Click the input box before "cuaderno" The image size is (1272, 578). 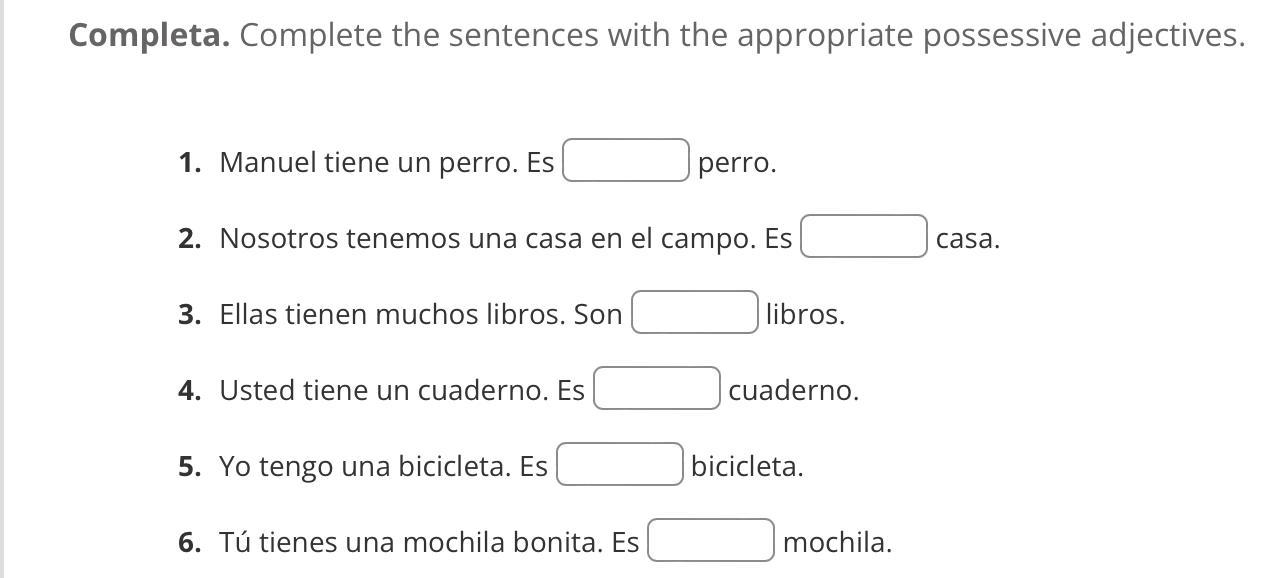pyautogui.click(x=657, y=389)
